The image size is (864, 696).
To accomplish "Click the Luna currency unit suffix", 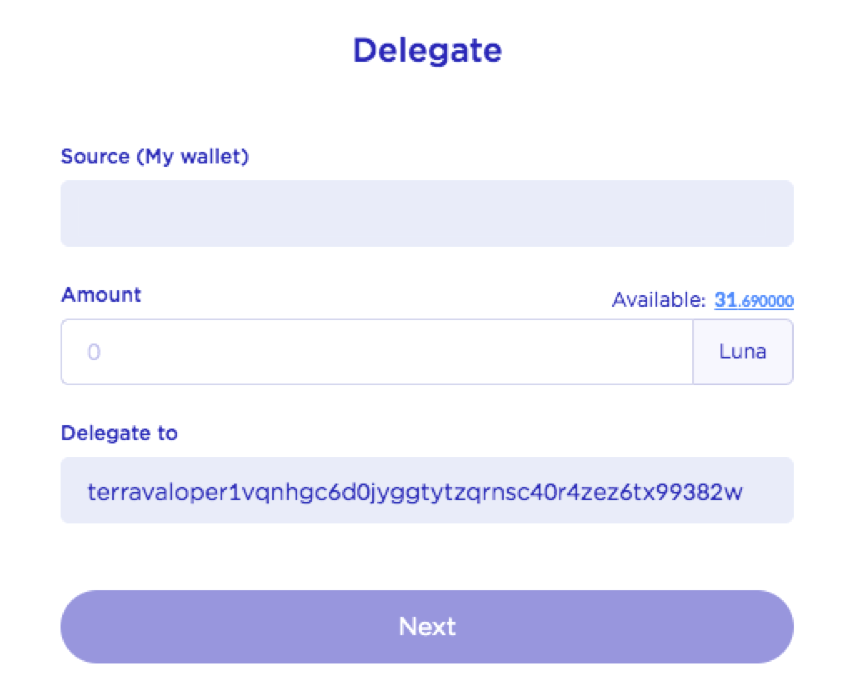I will [743, 352].
